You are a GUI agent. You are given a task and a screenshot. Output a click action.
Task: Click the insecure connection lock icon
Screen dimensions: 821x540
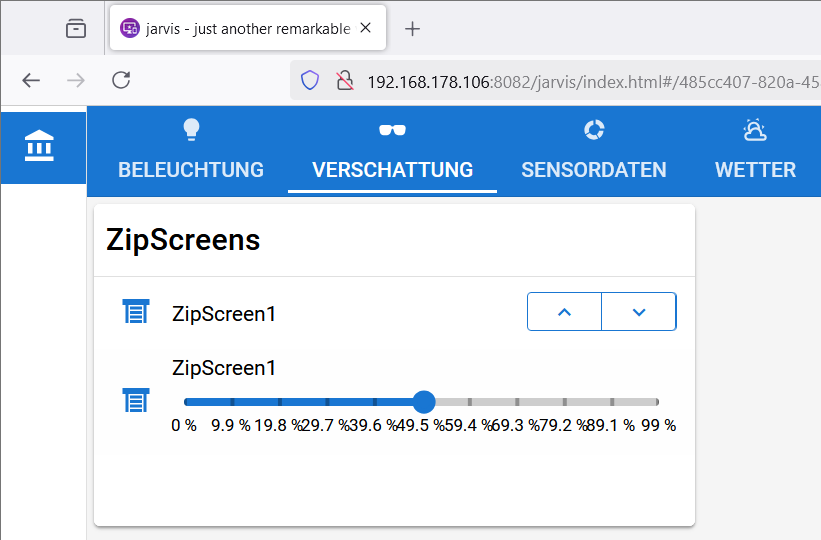(x=345, y=81)
